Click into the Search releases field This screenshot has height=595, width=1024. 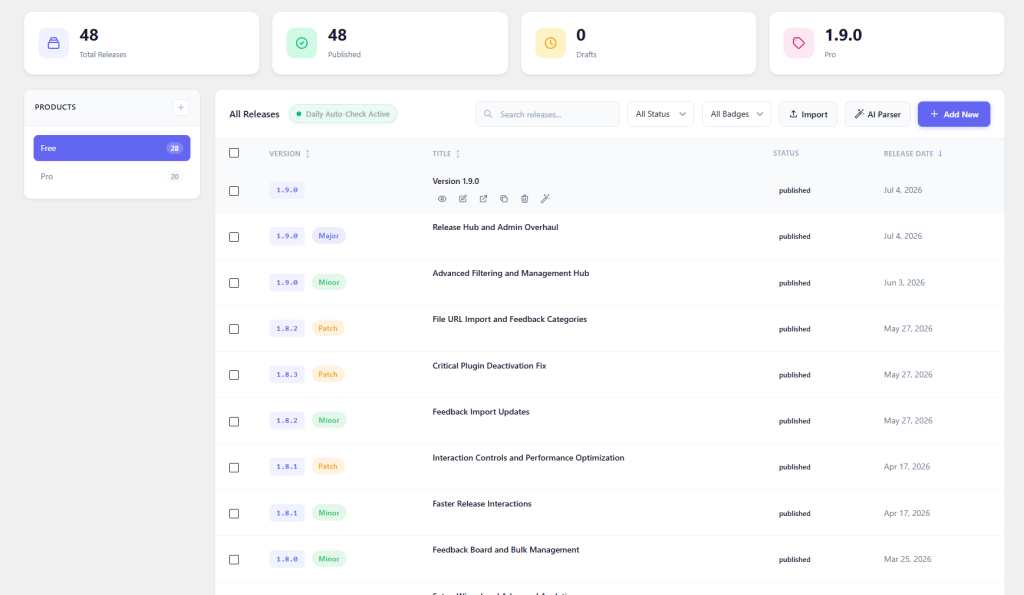(x=547, y=114)
